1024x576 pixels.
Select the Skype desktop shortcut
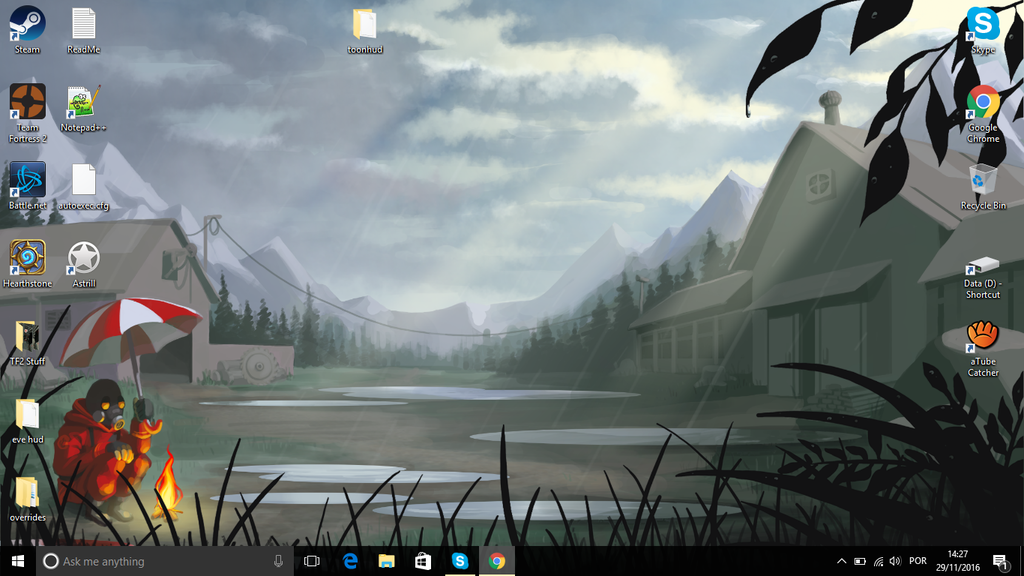pos(983,29)
